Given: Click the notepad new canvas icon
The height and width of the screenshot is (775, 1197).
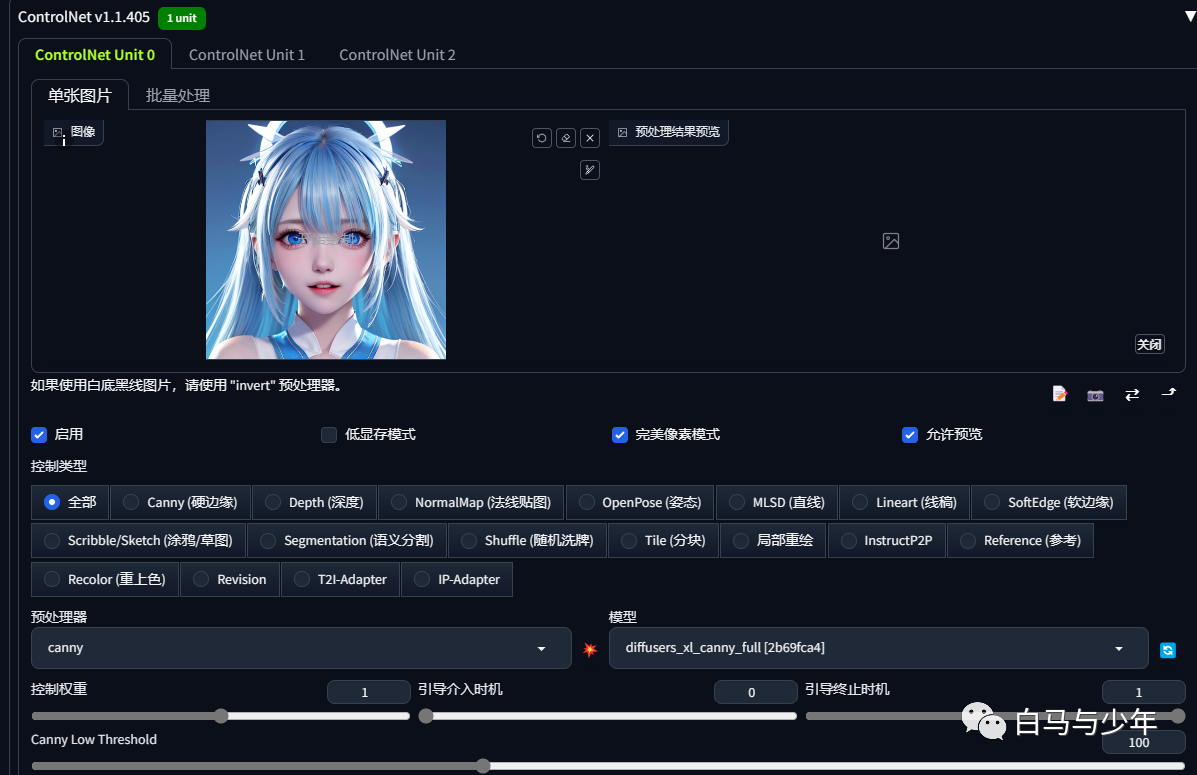Looking at the screenshot, I should tap(1060, 394).
